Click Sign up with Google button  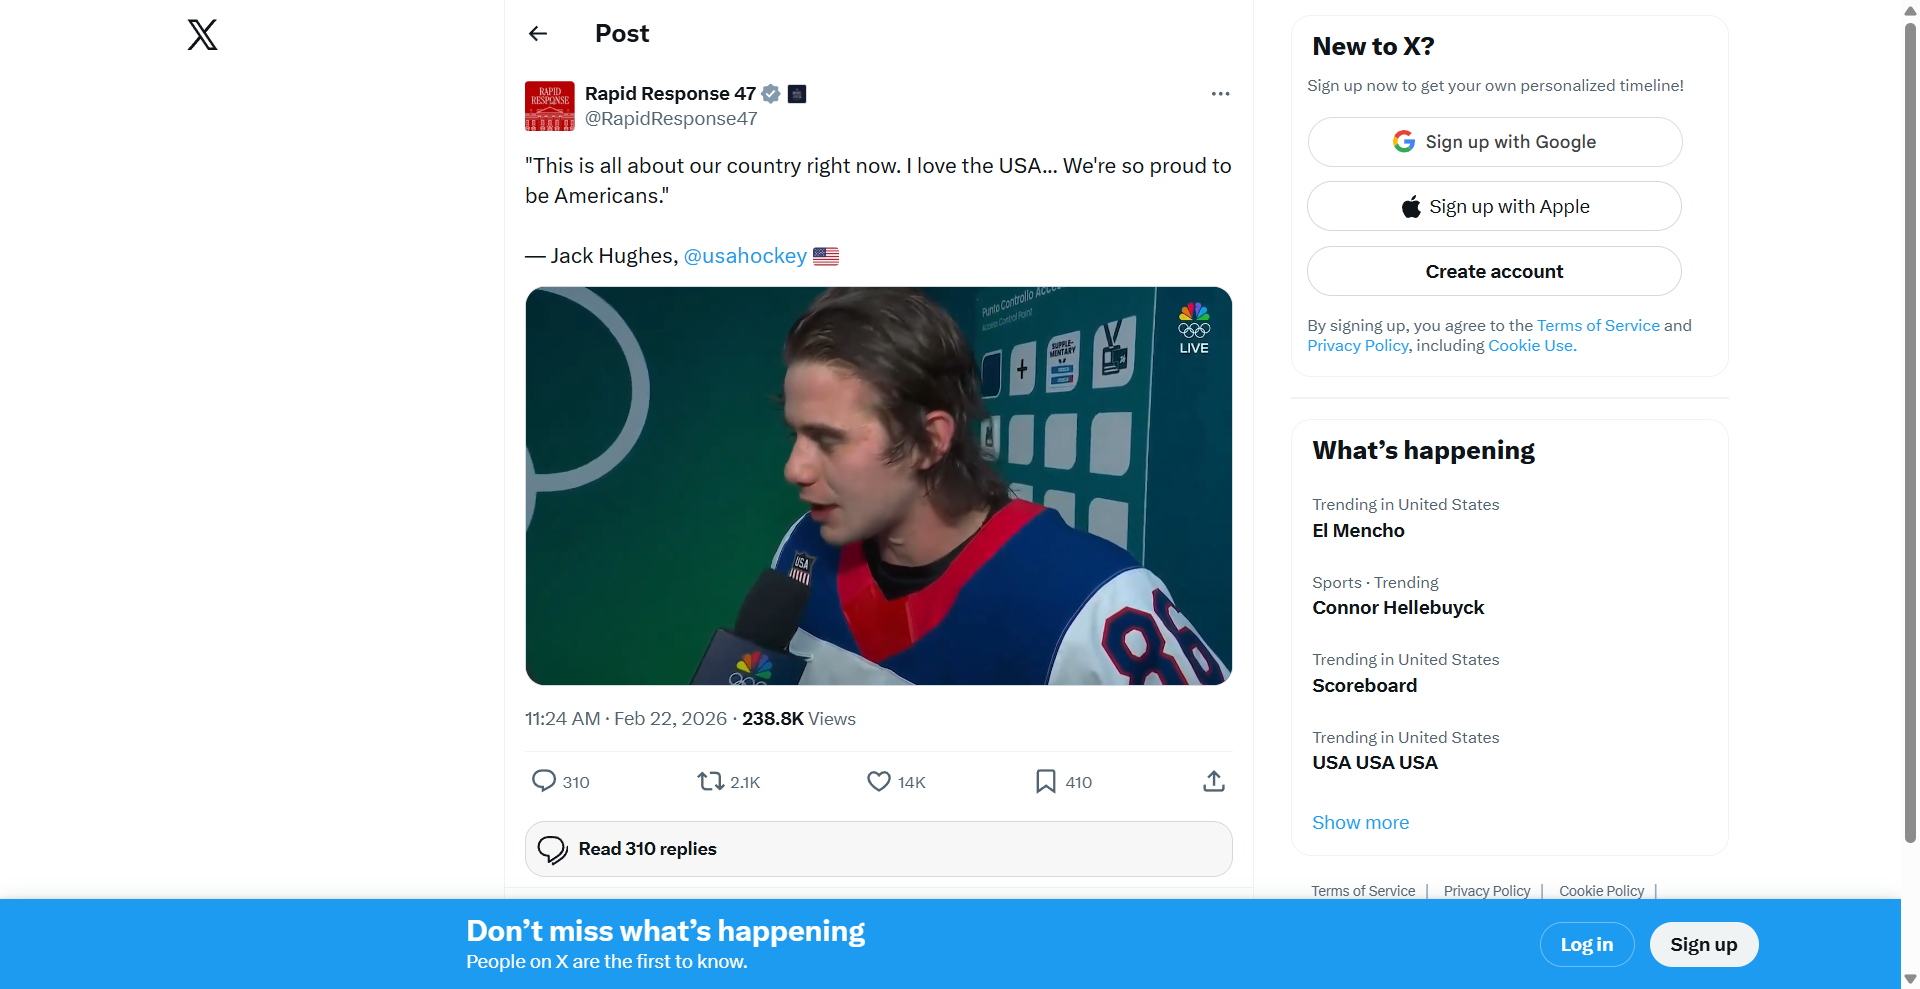1494,142
